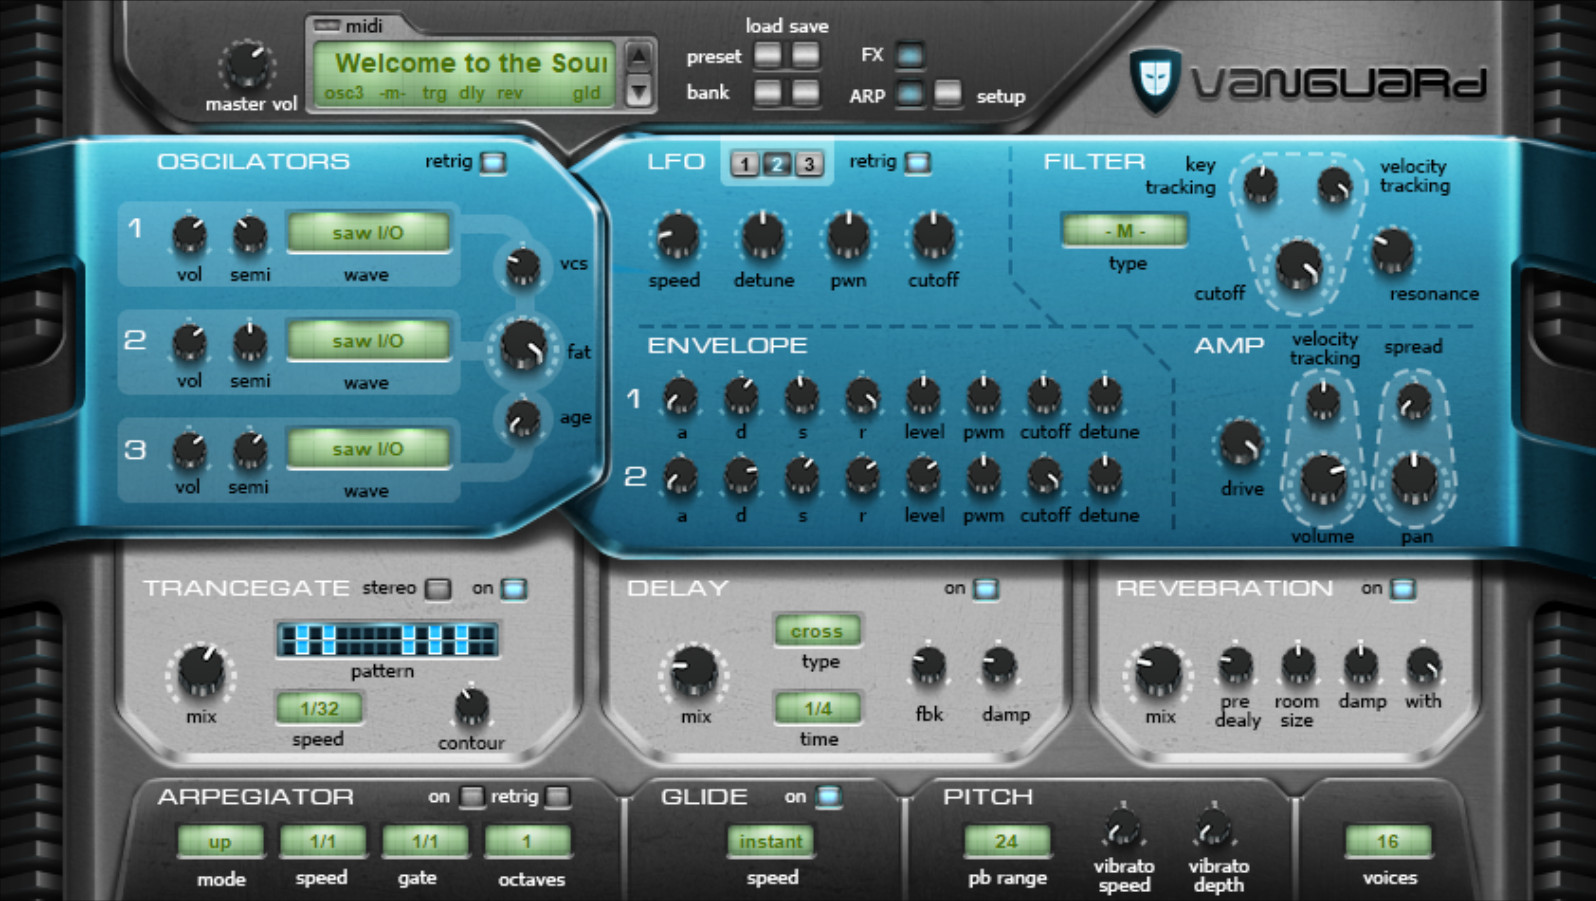1596x901 pixels.
Task: Open oscillator 2 wave selector
Action: point(368,340)
